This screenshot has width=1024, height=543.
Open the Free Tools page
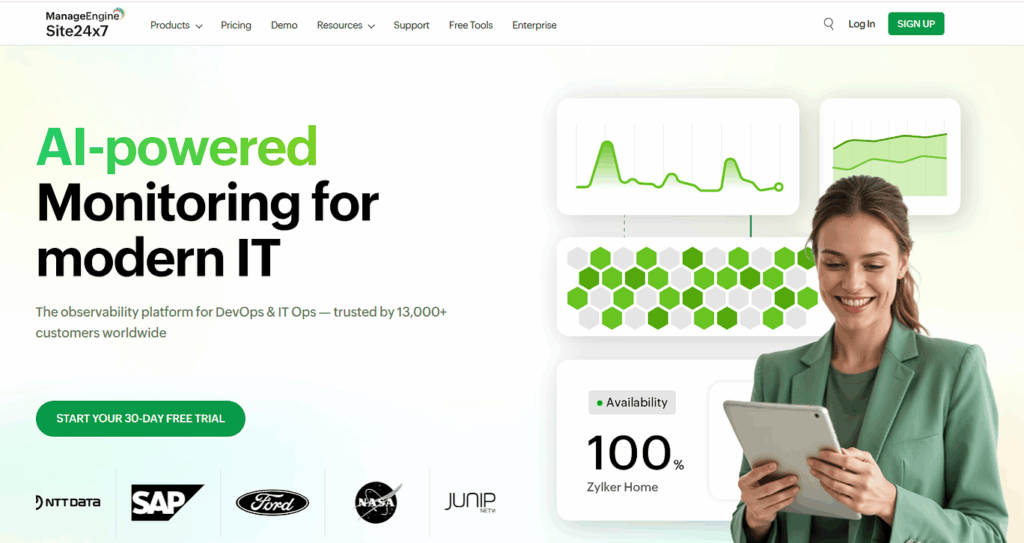(470, 25)
